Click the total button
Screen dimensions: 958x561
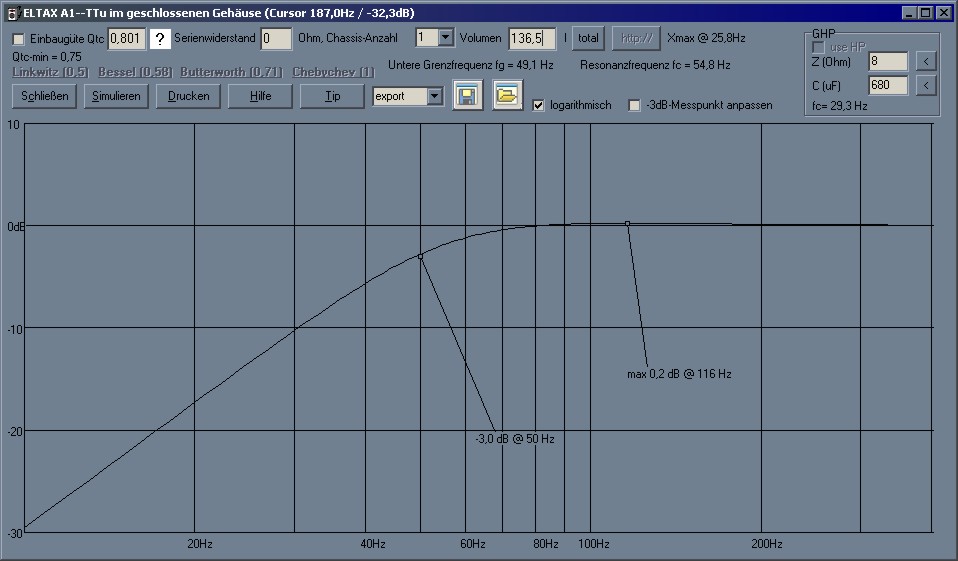pos(588,38)
